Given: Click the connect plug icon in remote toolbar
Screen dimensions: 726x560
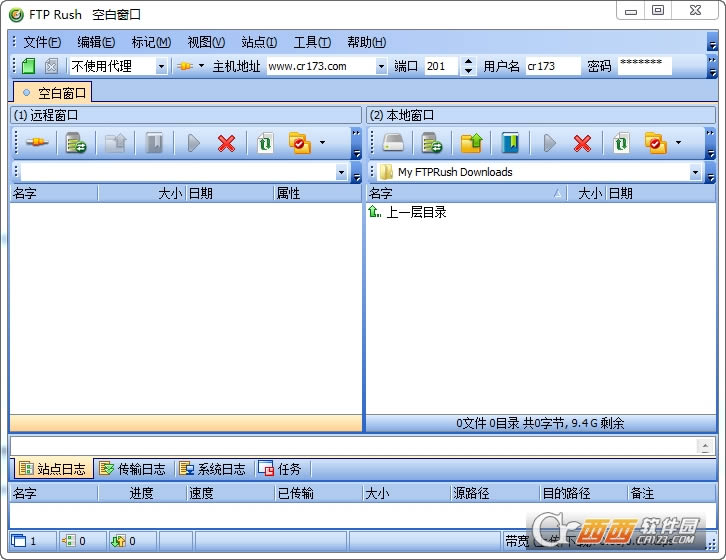Looking at the screenshot, I should (37, 144).
